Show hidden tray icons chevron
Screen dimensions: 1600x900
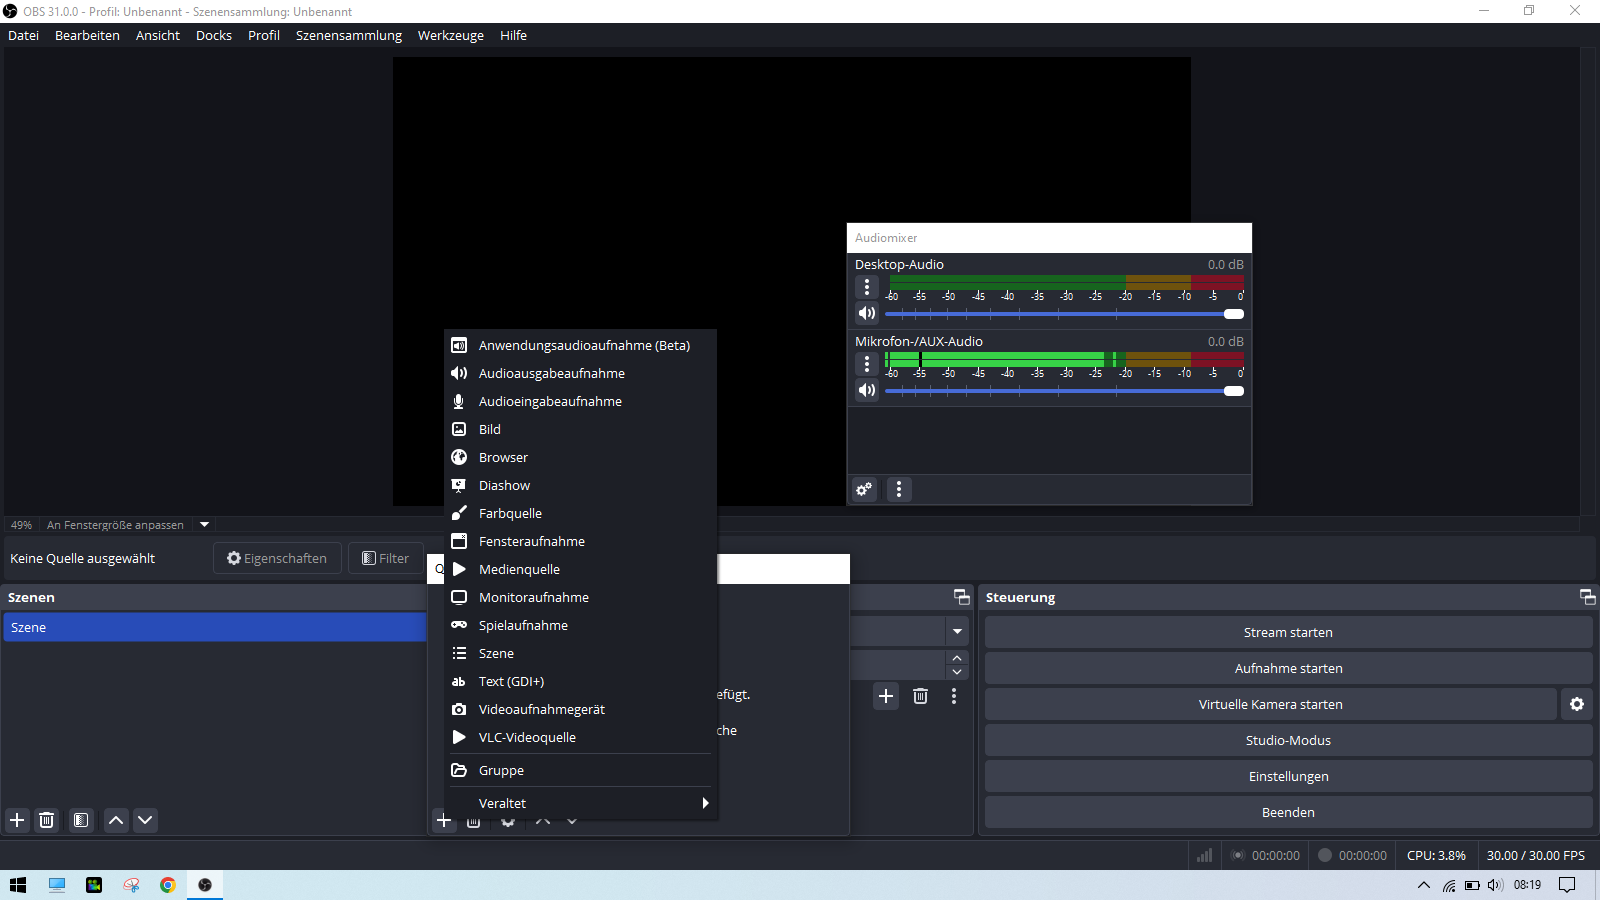[1424, 885]
